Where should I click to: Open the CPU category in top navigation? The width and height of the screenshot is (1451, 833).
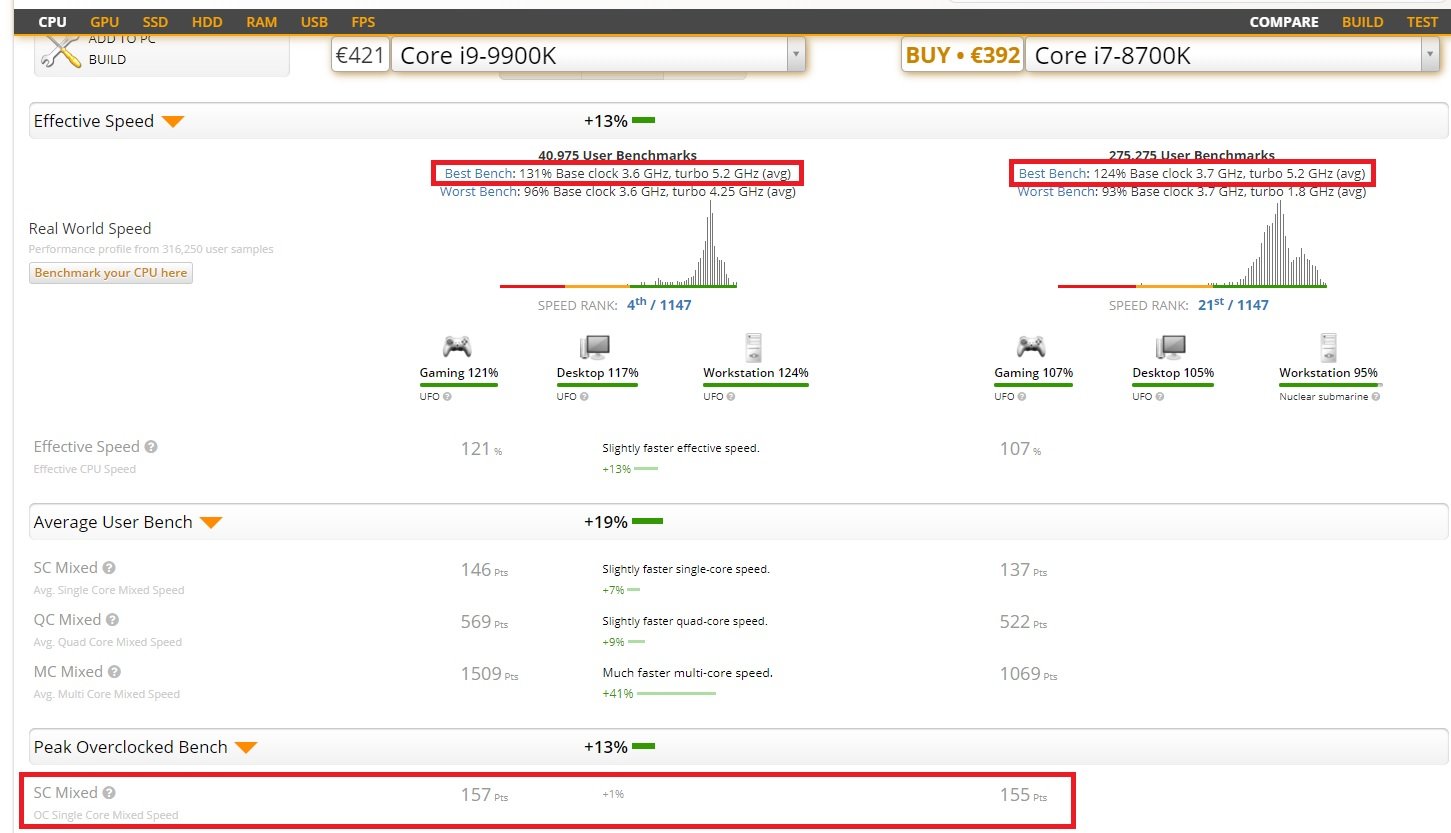click(52, 22)
